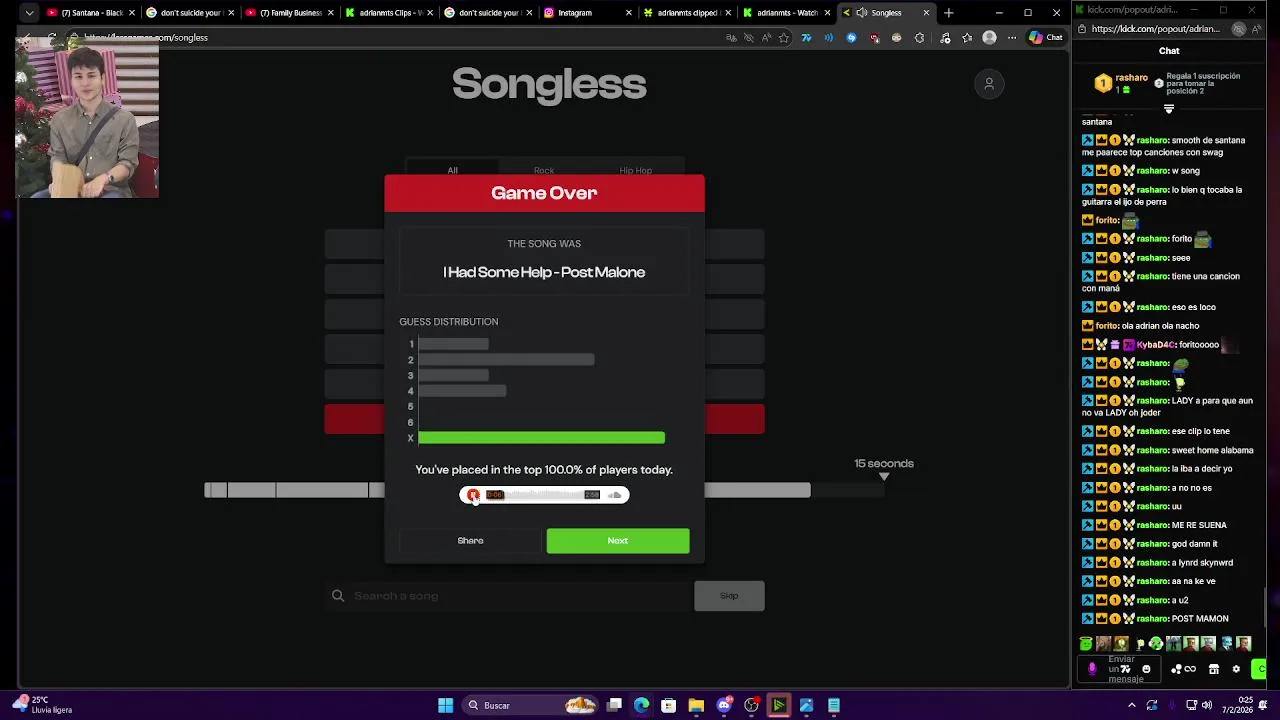Image resolution: width=1280 pixels, height=720 pixels.
Task: Open the Copilot Chat button
Action: click(x=1046, y=38)
